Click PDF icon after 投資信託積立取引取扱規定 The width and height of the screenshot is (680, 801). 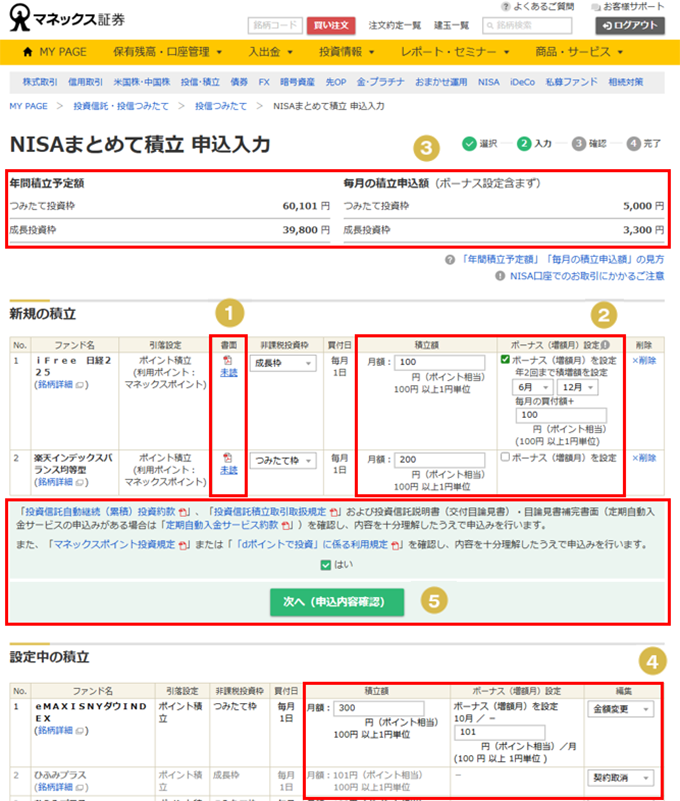pos(334,512)
